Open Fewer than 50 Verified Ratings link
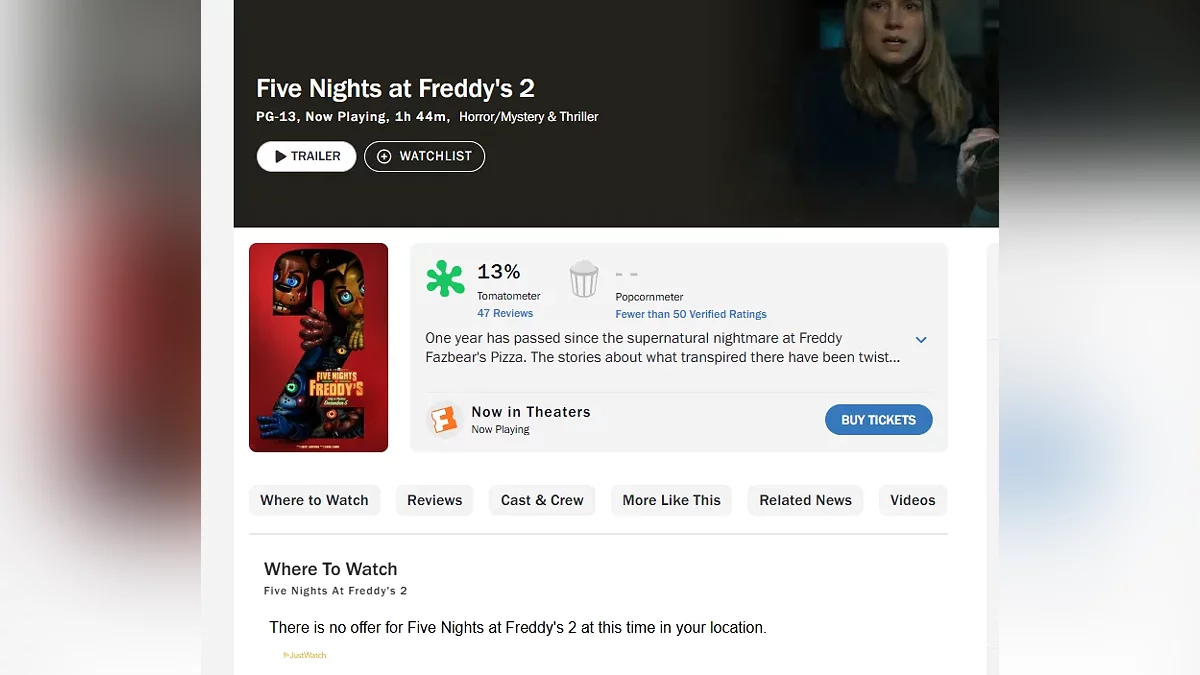This screenshot has width=1200, height=675. (691, 314)
